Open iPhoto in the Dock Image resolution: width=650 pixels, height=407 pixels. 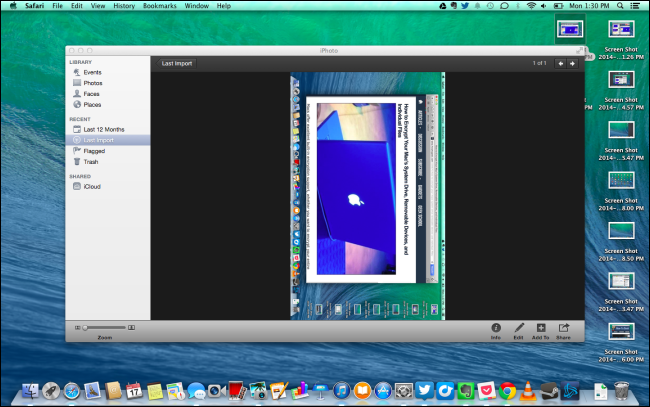259,391
